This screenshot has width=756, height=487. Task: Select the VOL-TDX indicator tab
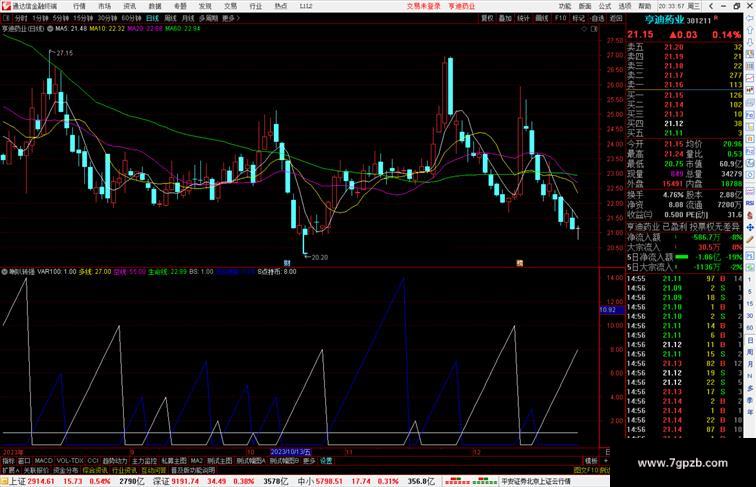(x=70, y=461)
